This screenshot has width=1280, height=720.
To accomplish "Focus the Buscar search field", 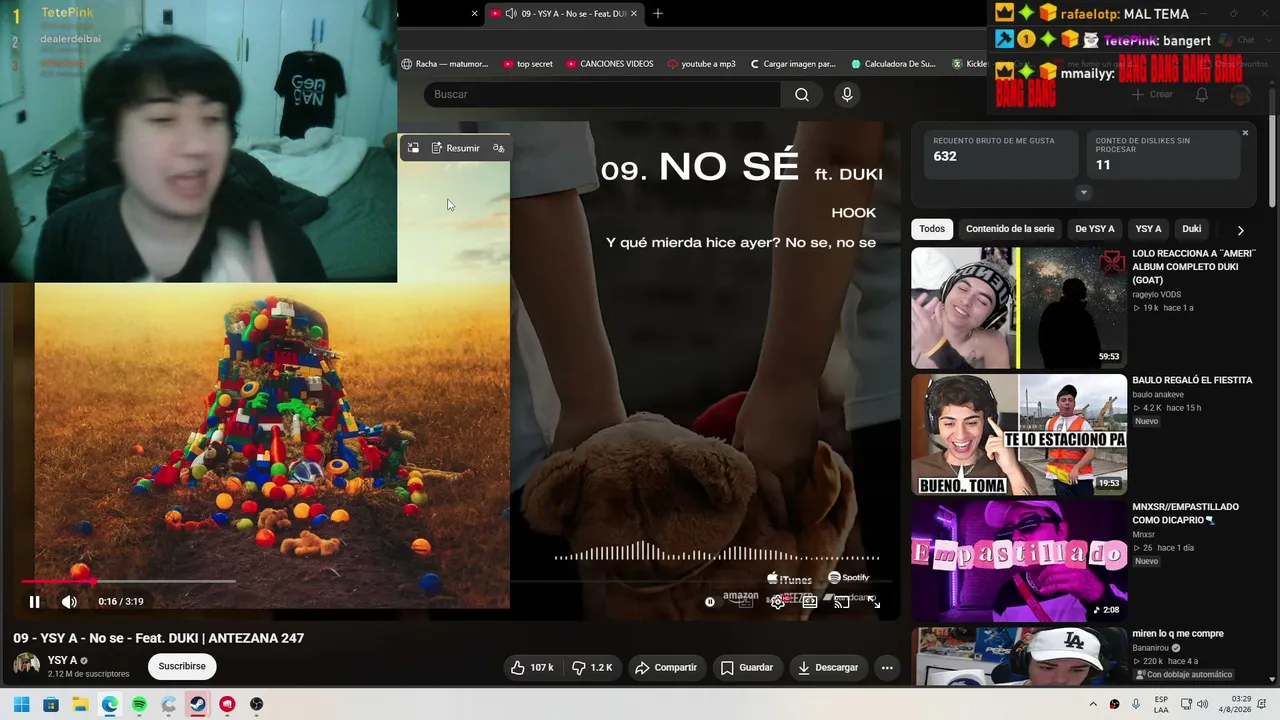I will tap(602, 94).
